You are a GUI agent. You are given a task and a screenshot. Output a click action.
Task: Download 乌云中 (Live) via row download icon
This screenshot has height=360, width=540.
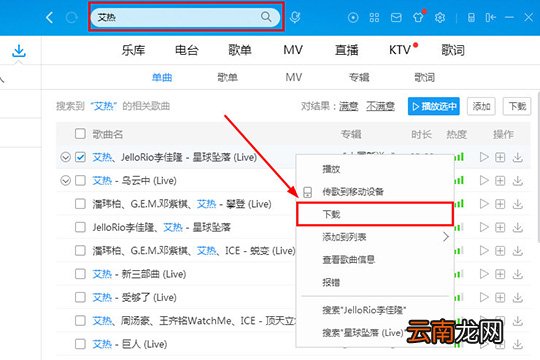pyautogui.click(x=517, y=181)
